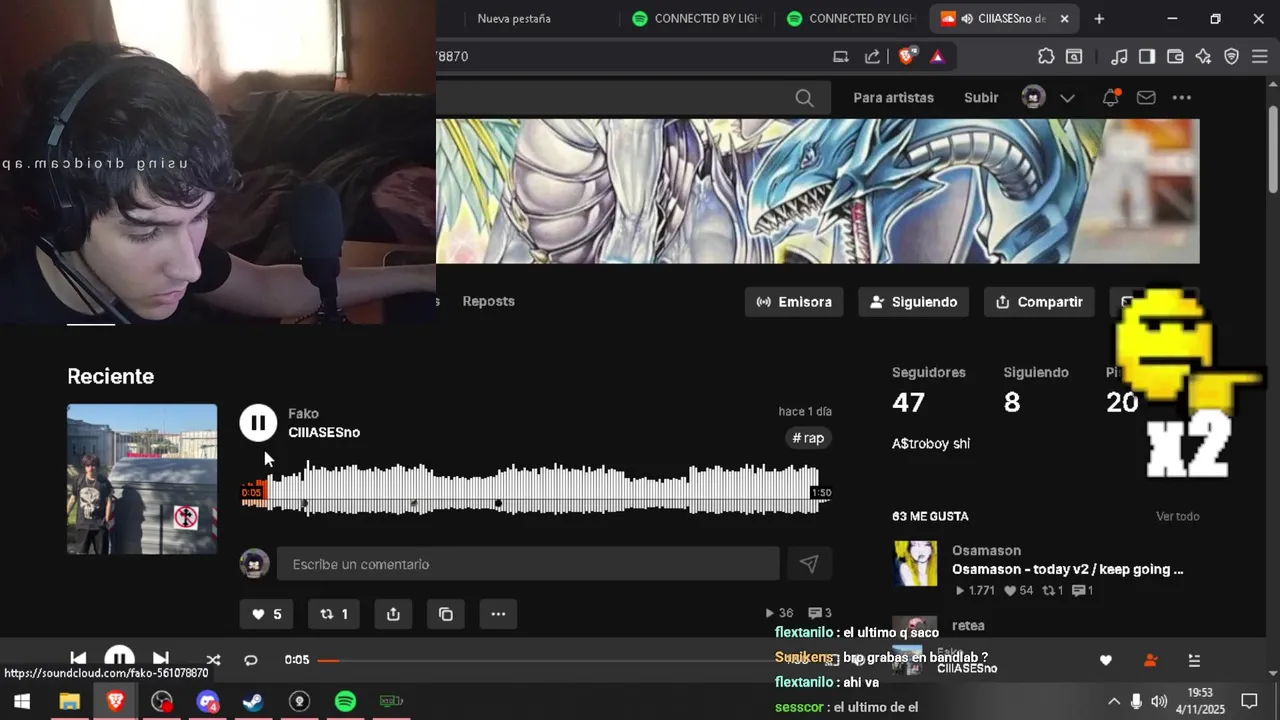Mute audio on the CIIIASESno tab
This screenshot has height=720, width=1280.
tap(968, 18)
